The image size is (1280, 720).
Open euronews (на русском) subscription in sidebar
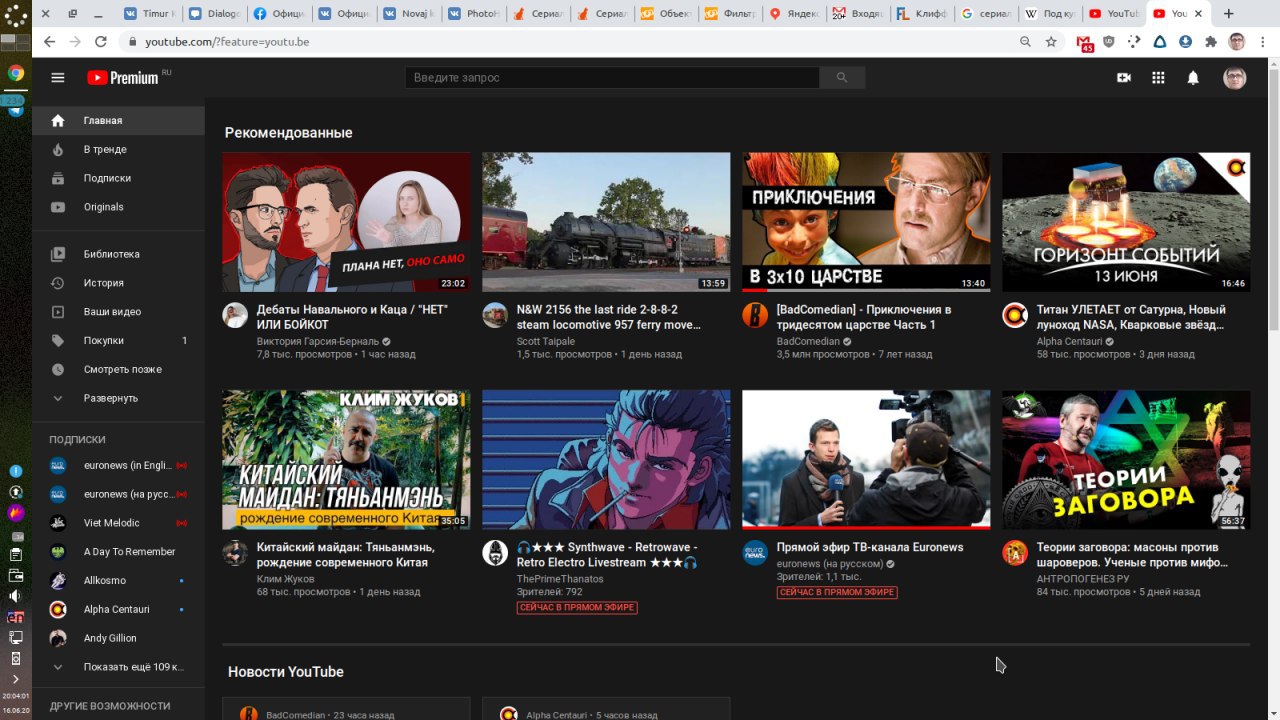click(118, 494)
